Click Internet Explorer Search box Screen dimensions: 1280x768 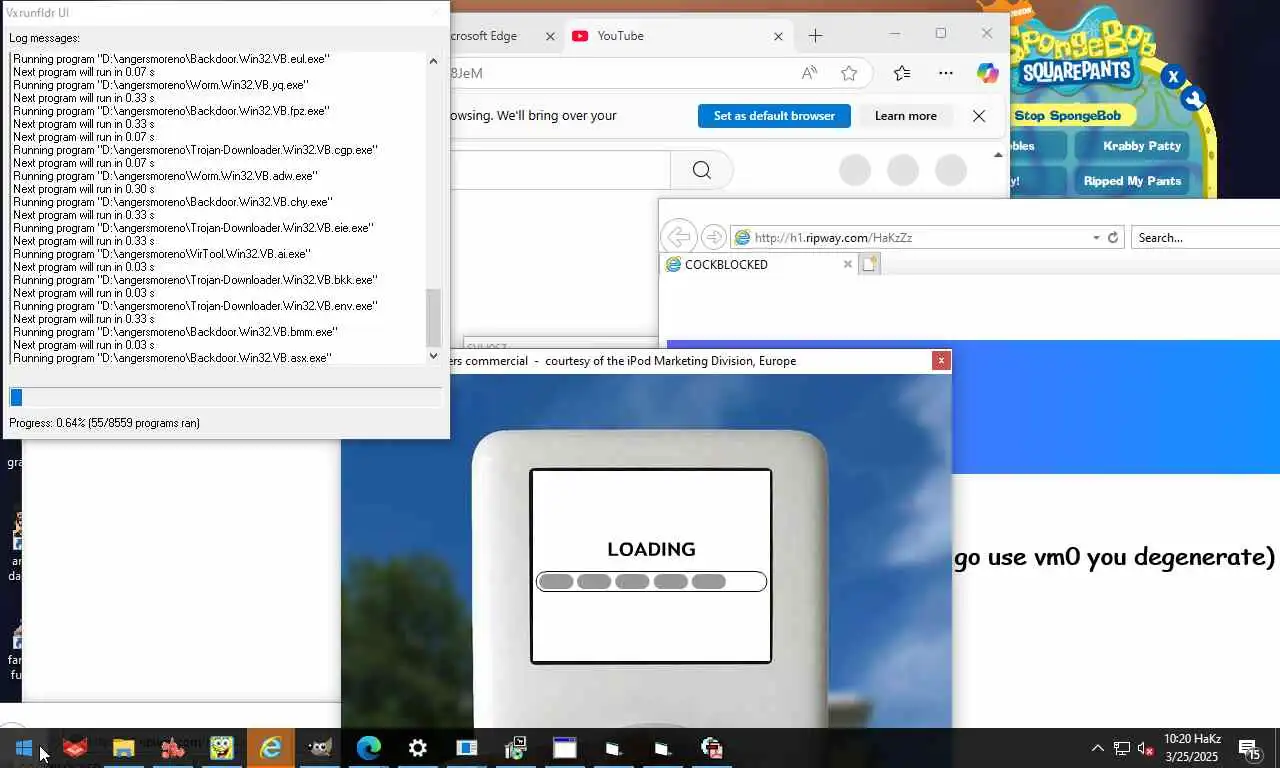1205,237
